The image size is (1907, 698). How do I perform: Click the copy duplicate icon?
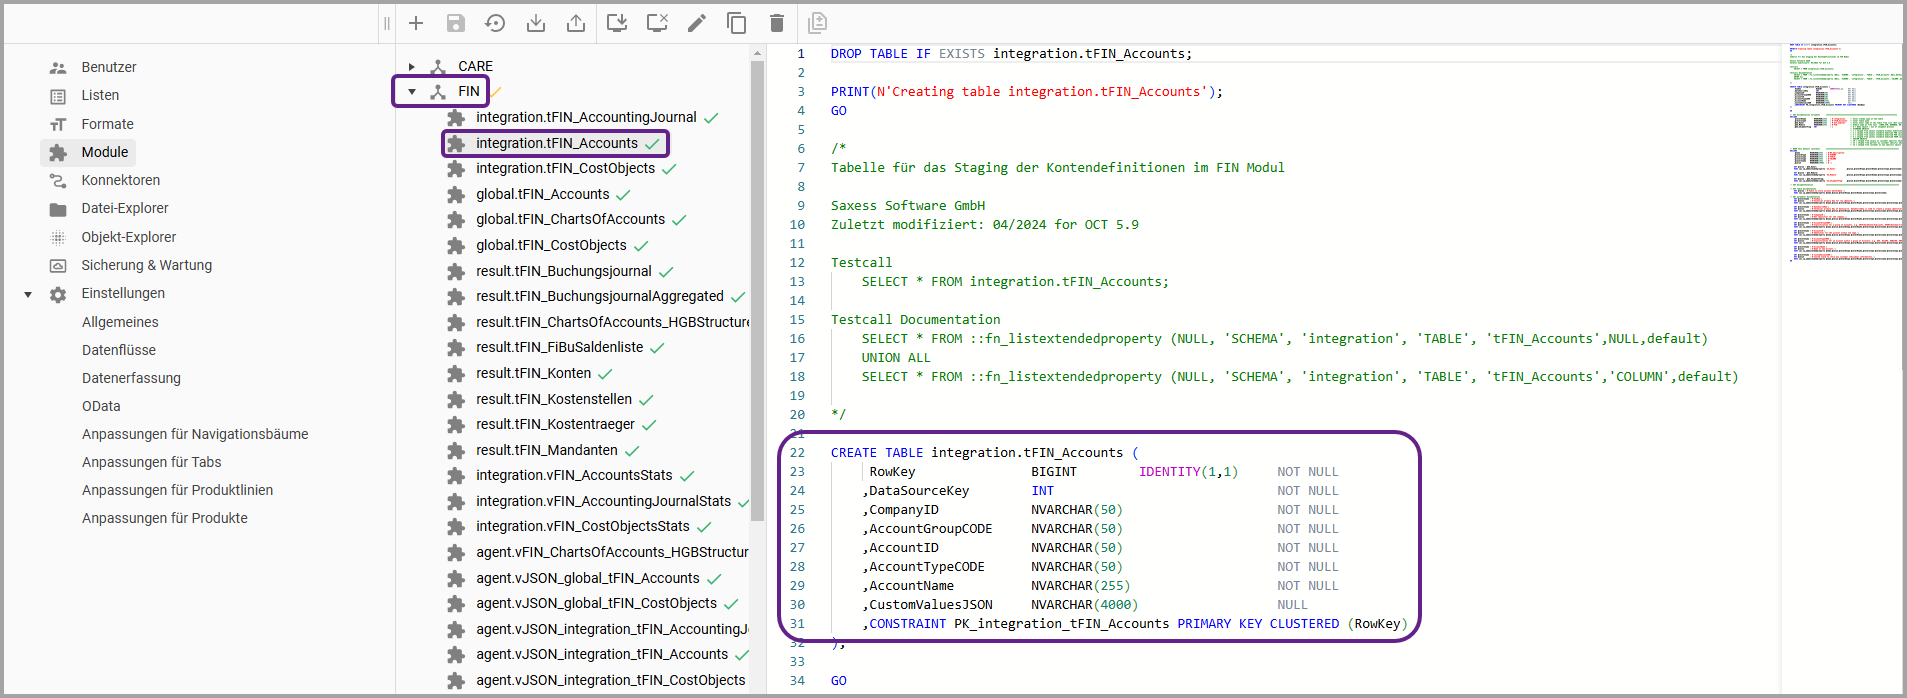[x=737, y=23]
